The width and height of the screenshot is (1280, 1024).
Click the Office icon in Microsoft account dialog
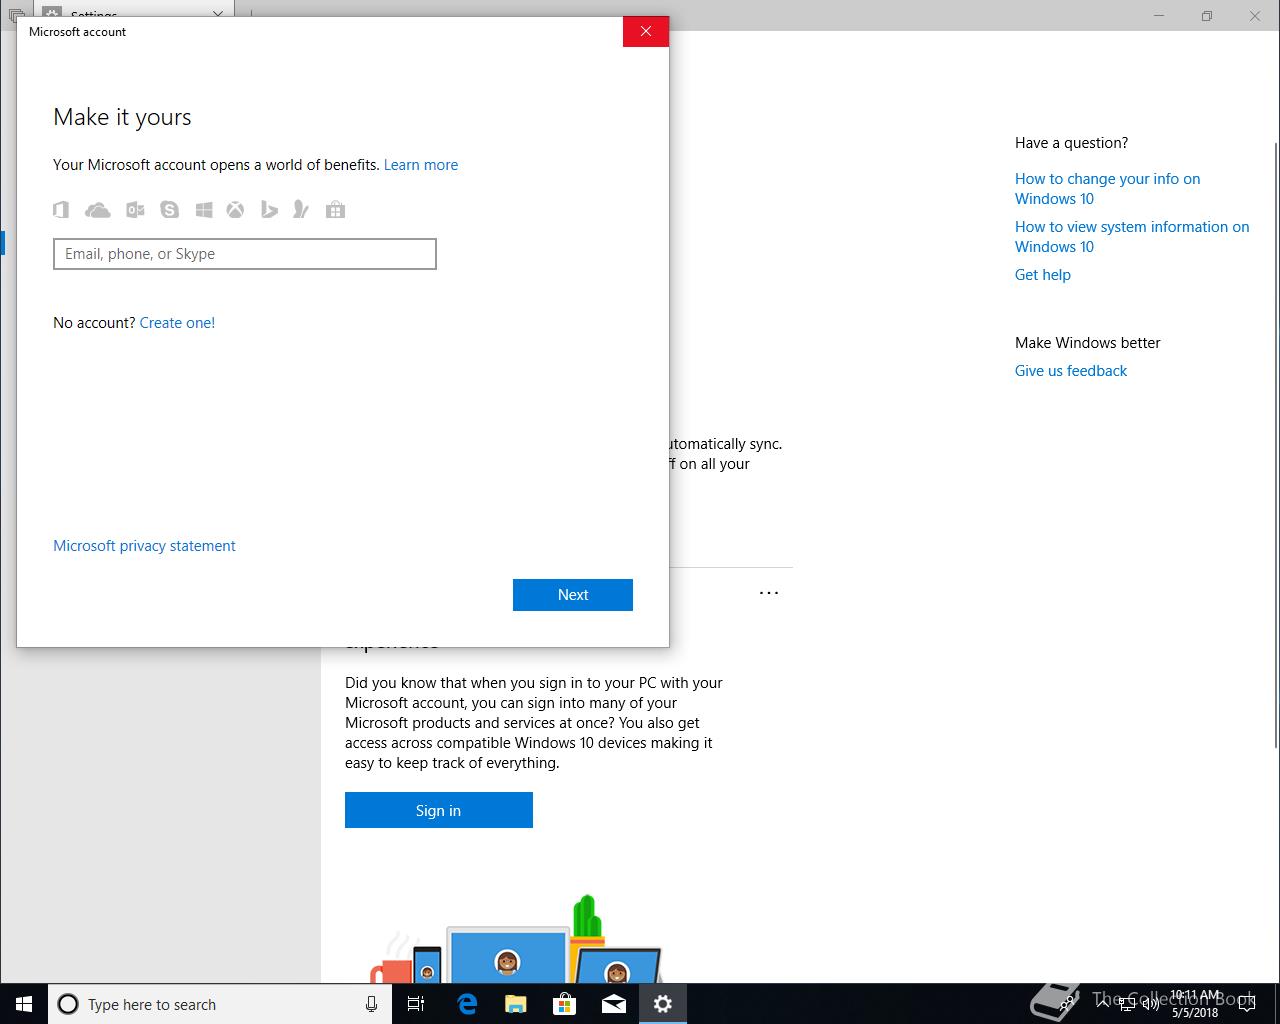pyautogui.click(x=61, y=209)
